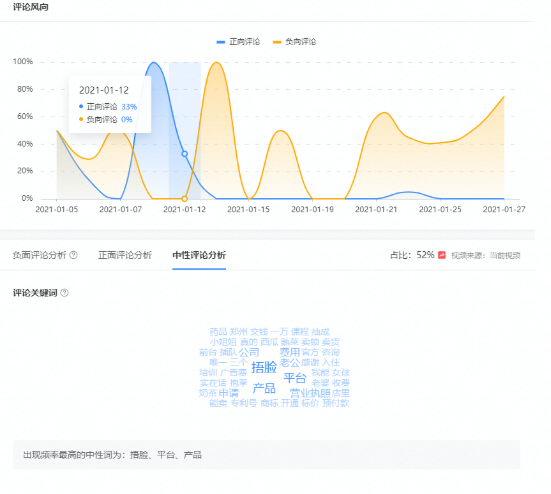Click keyword 申请 in word cloud
The width and height of the screenshot is (551, 494).
[x=228, y=393]
